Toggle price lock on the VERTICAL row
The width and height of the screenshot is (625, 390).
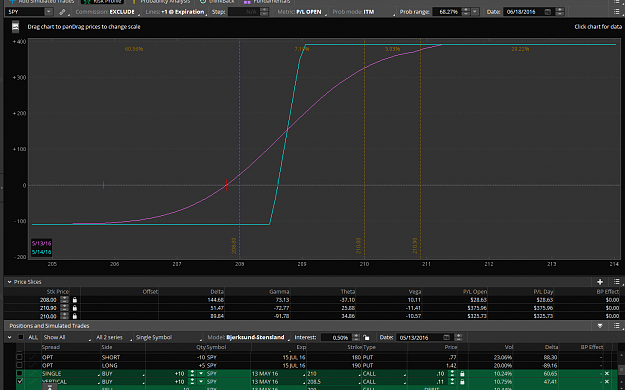(462, 382)
